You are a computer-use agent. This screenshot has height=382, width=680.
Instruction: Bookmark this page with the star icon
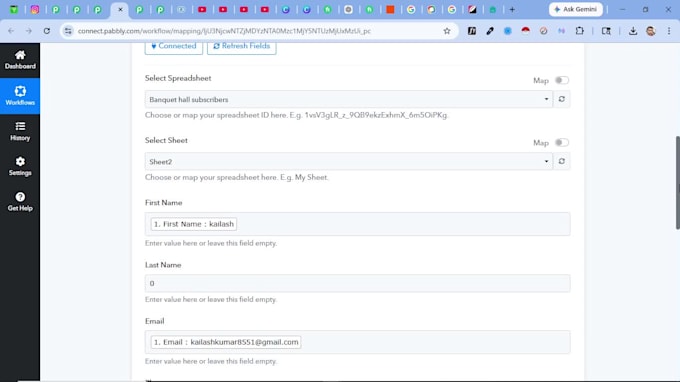[x=447, y=31]
